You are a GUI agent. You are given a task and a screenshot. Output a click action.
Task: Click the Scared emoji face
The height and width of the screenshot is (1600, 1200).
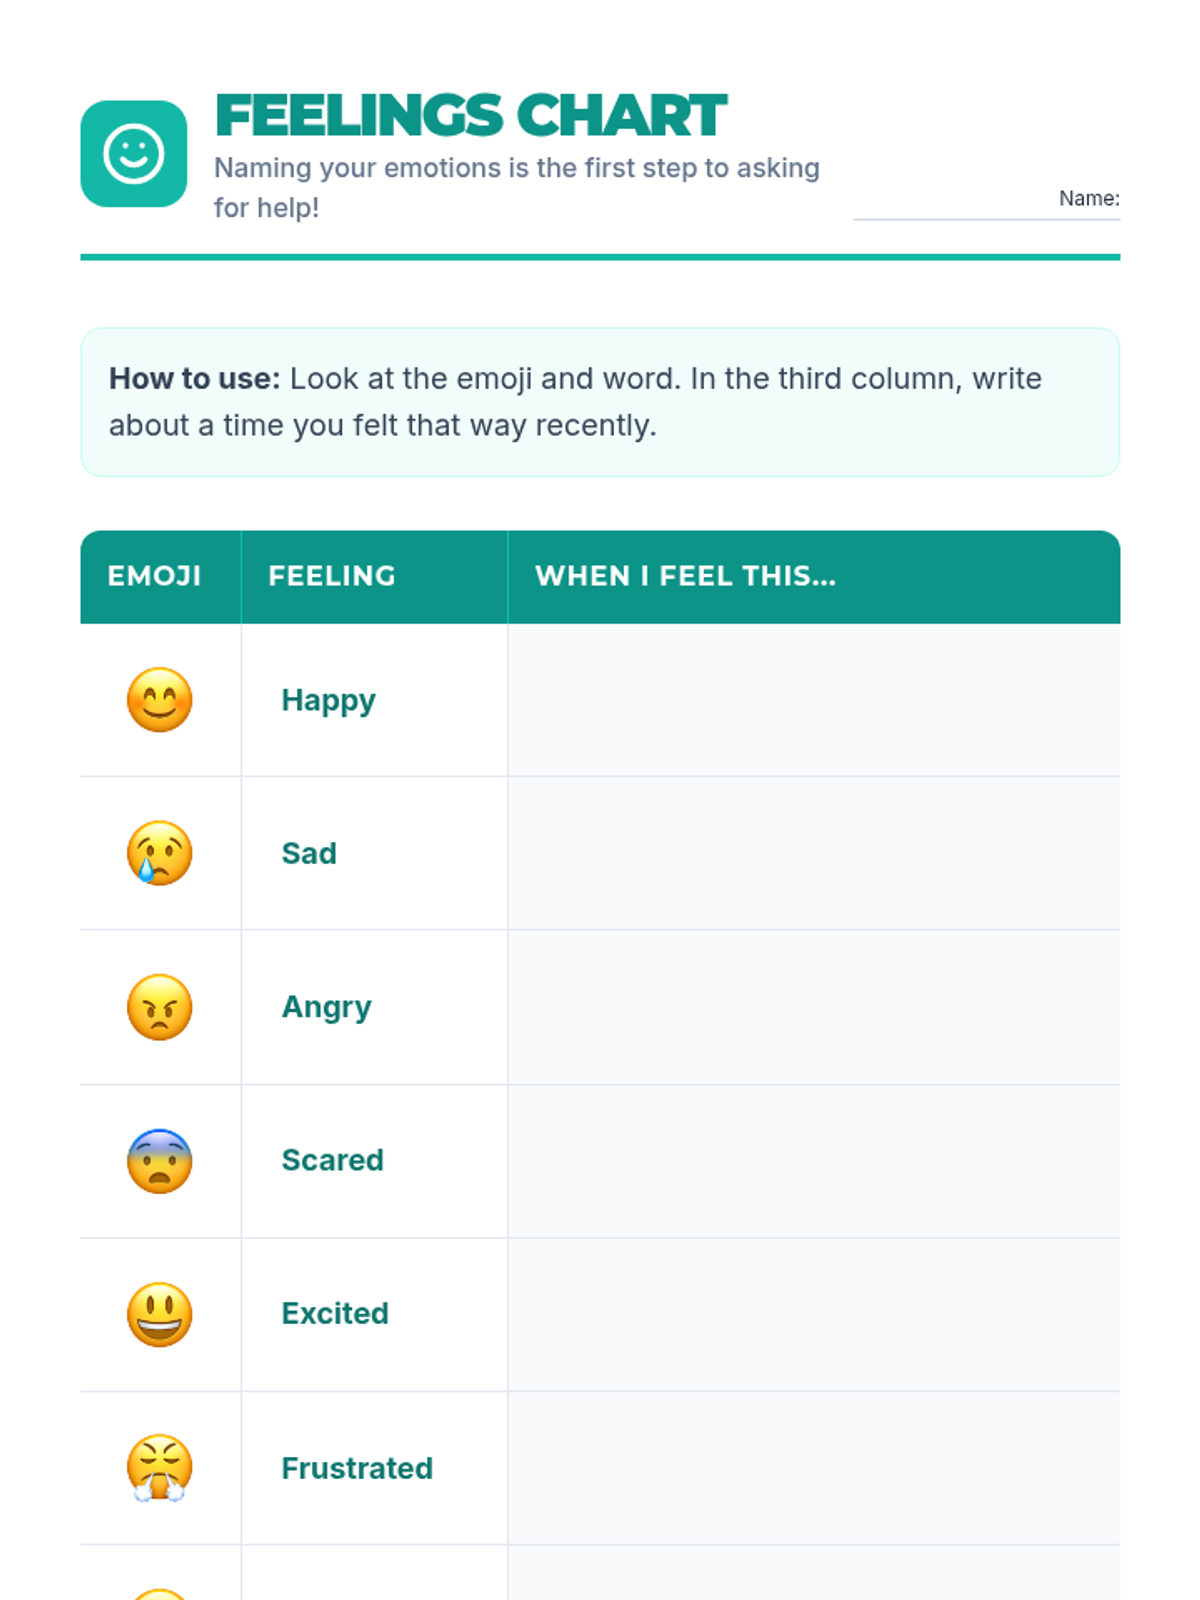[160, 1161]
